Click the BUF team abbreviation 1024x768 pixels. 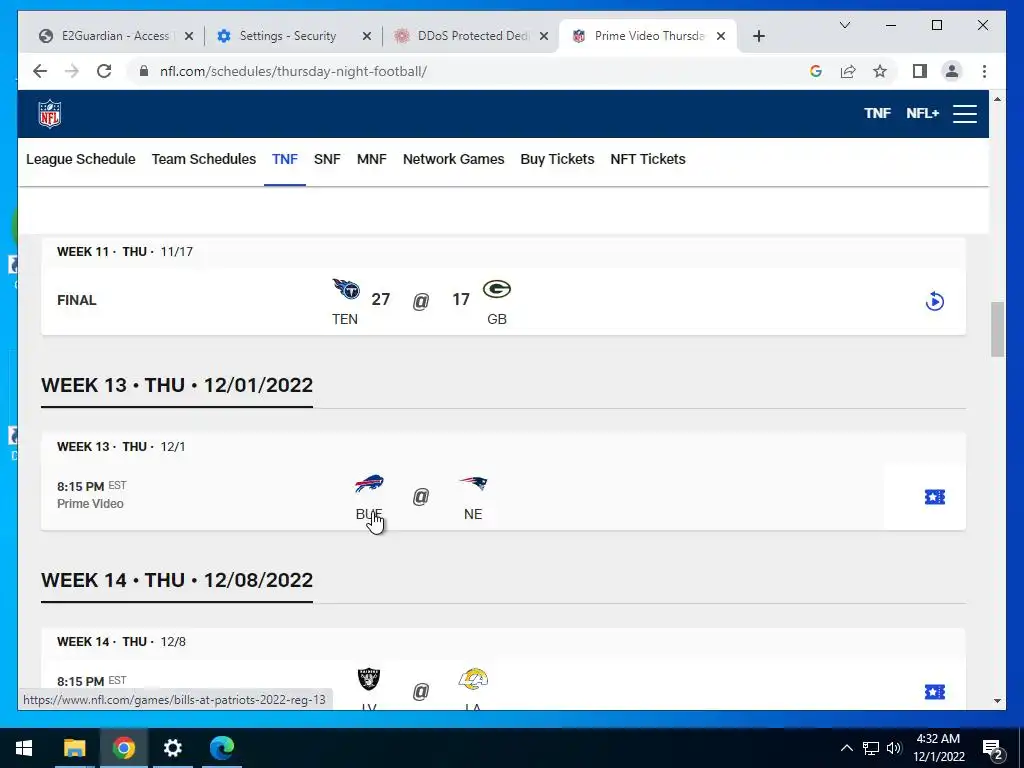(369, 515)
